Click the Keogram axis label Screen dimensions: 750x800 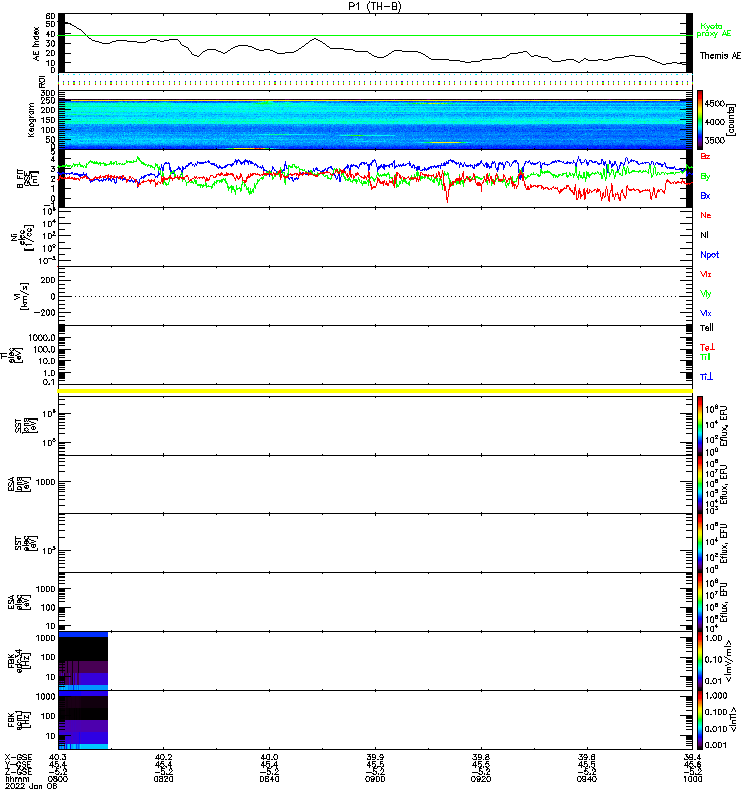(31, 120)
